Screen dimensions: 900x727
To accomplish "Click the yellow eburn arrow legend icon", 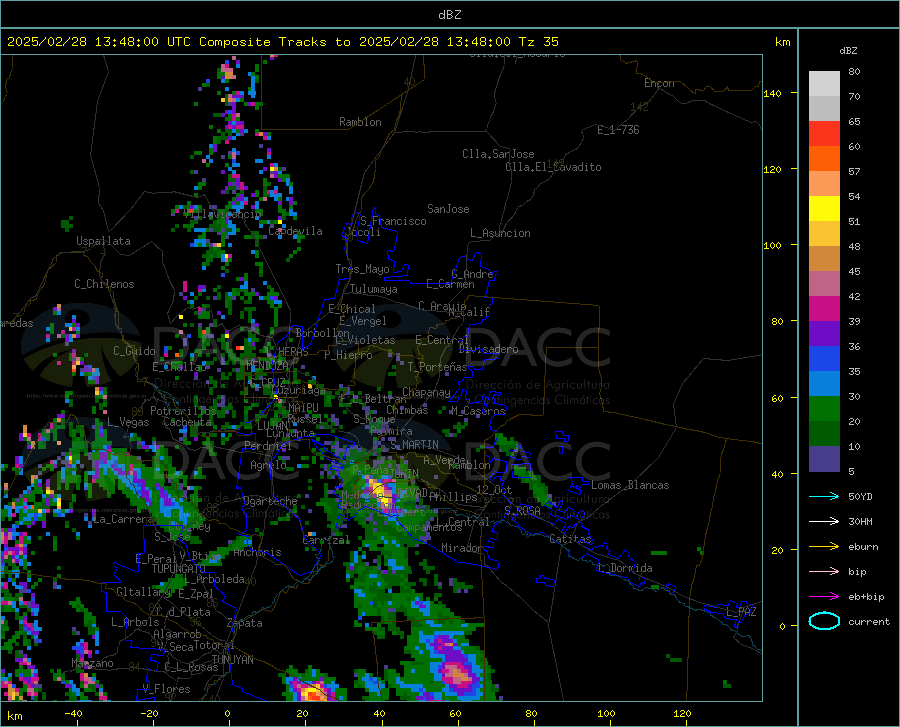I will coord(824,546).
